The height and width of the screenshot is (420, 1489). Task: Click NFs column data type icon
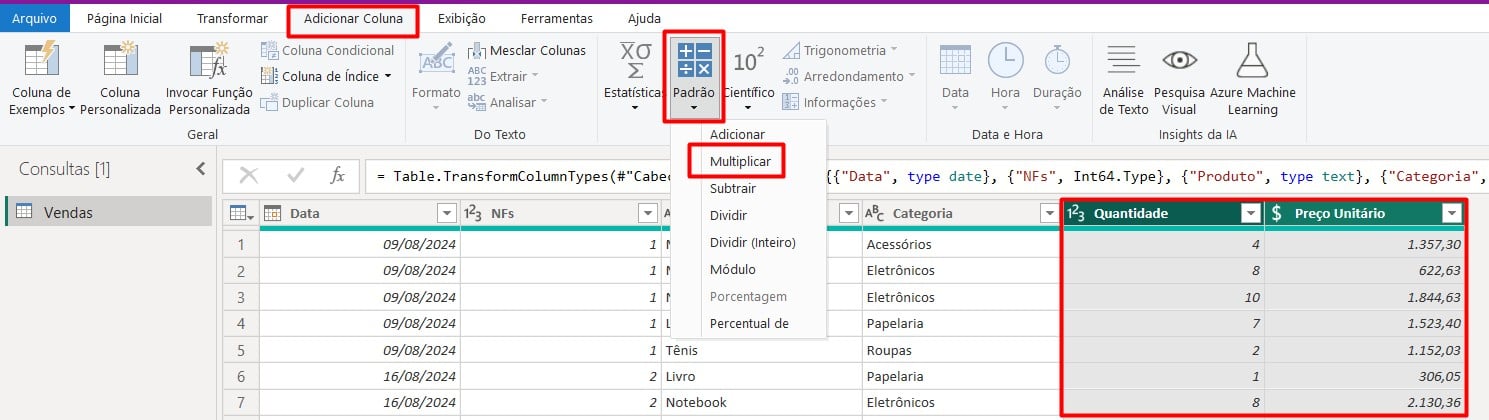473,213
